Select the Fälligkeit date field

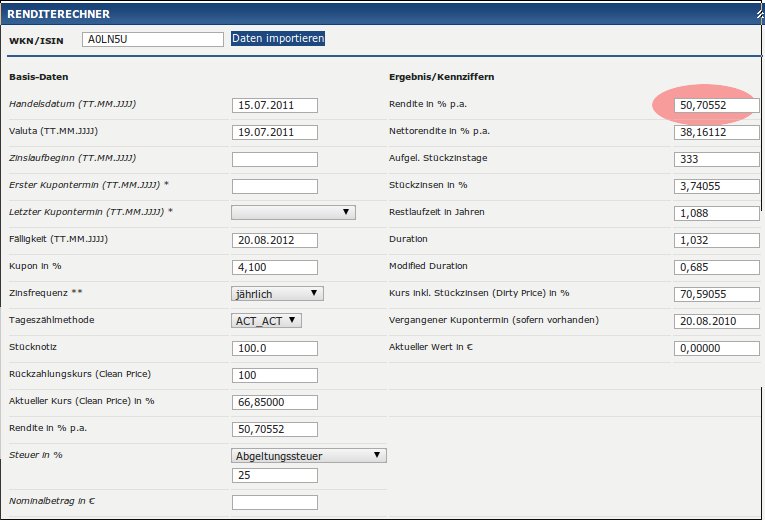coord(274,240)
